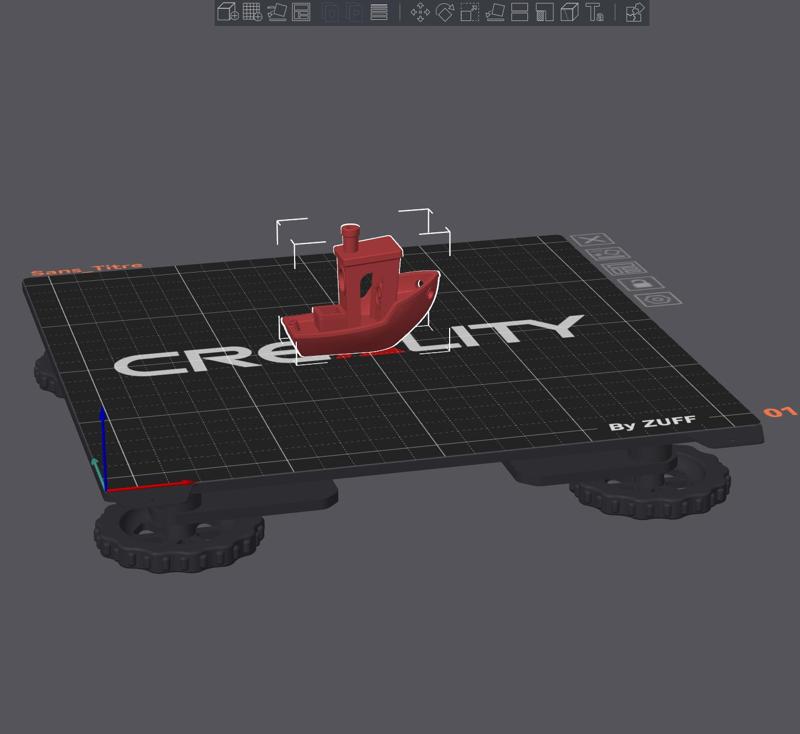
Task: Select the Text emboss tool
Action: click(594, 12)
